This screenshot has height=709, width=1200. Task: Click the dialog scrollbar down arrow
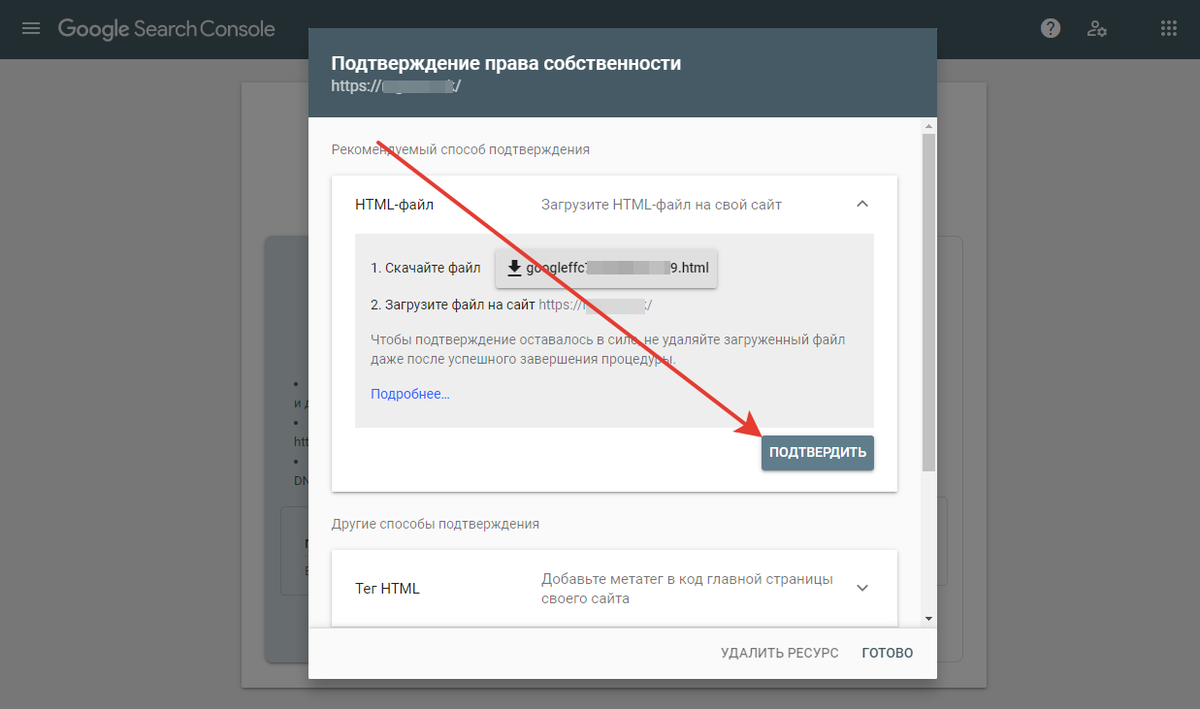[929, 619]
